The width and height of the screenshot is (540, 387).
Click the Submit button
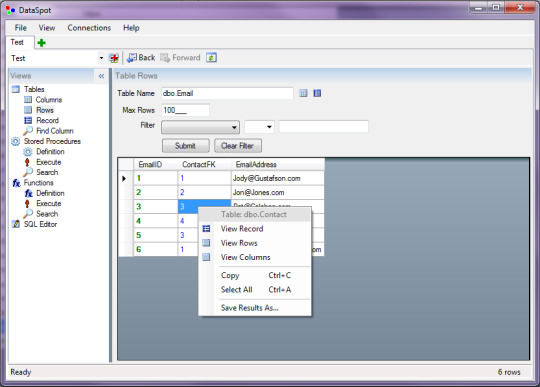[x=186, y=146]
